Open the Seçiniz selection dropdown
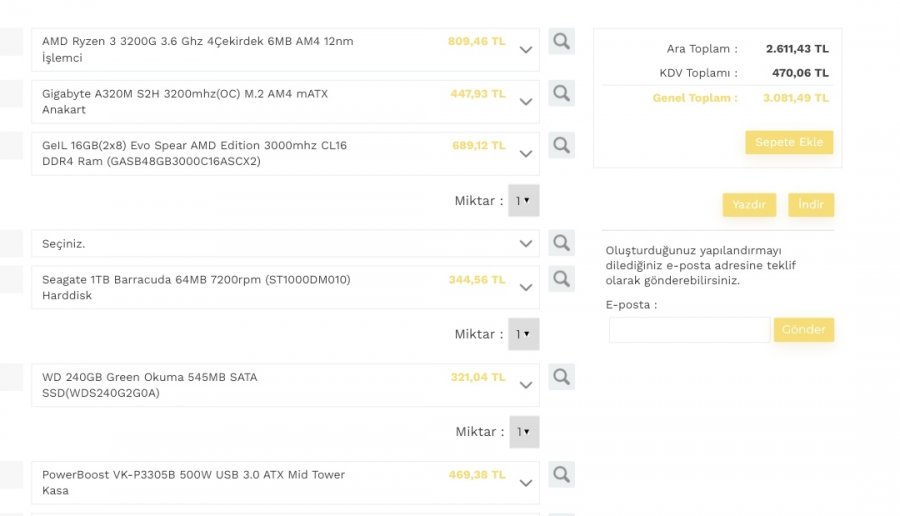This screenshot has width=900, height=516. coord(526,244)
